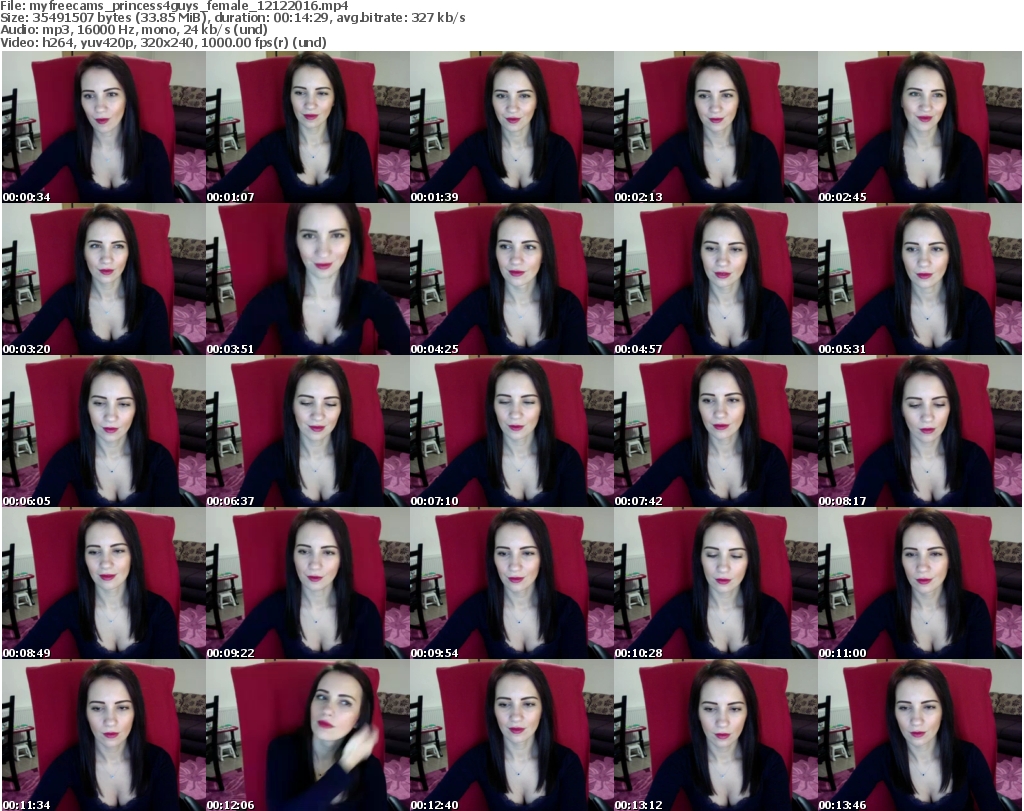Select the thumbnail frame stamped 00:01:07
The image size is (1024, 811).
(x=308, y=127)
